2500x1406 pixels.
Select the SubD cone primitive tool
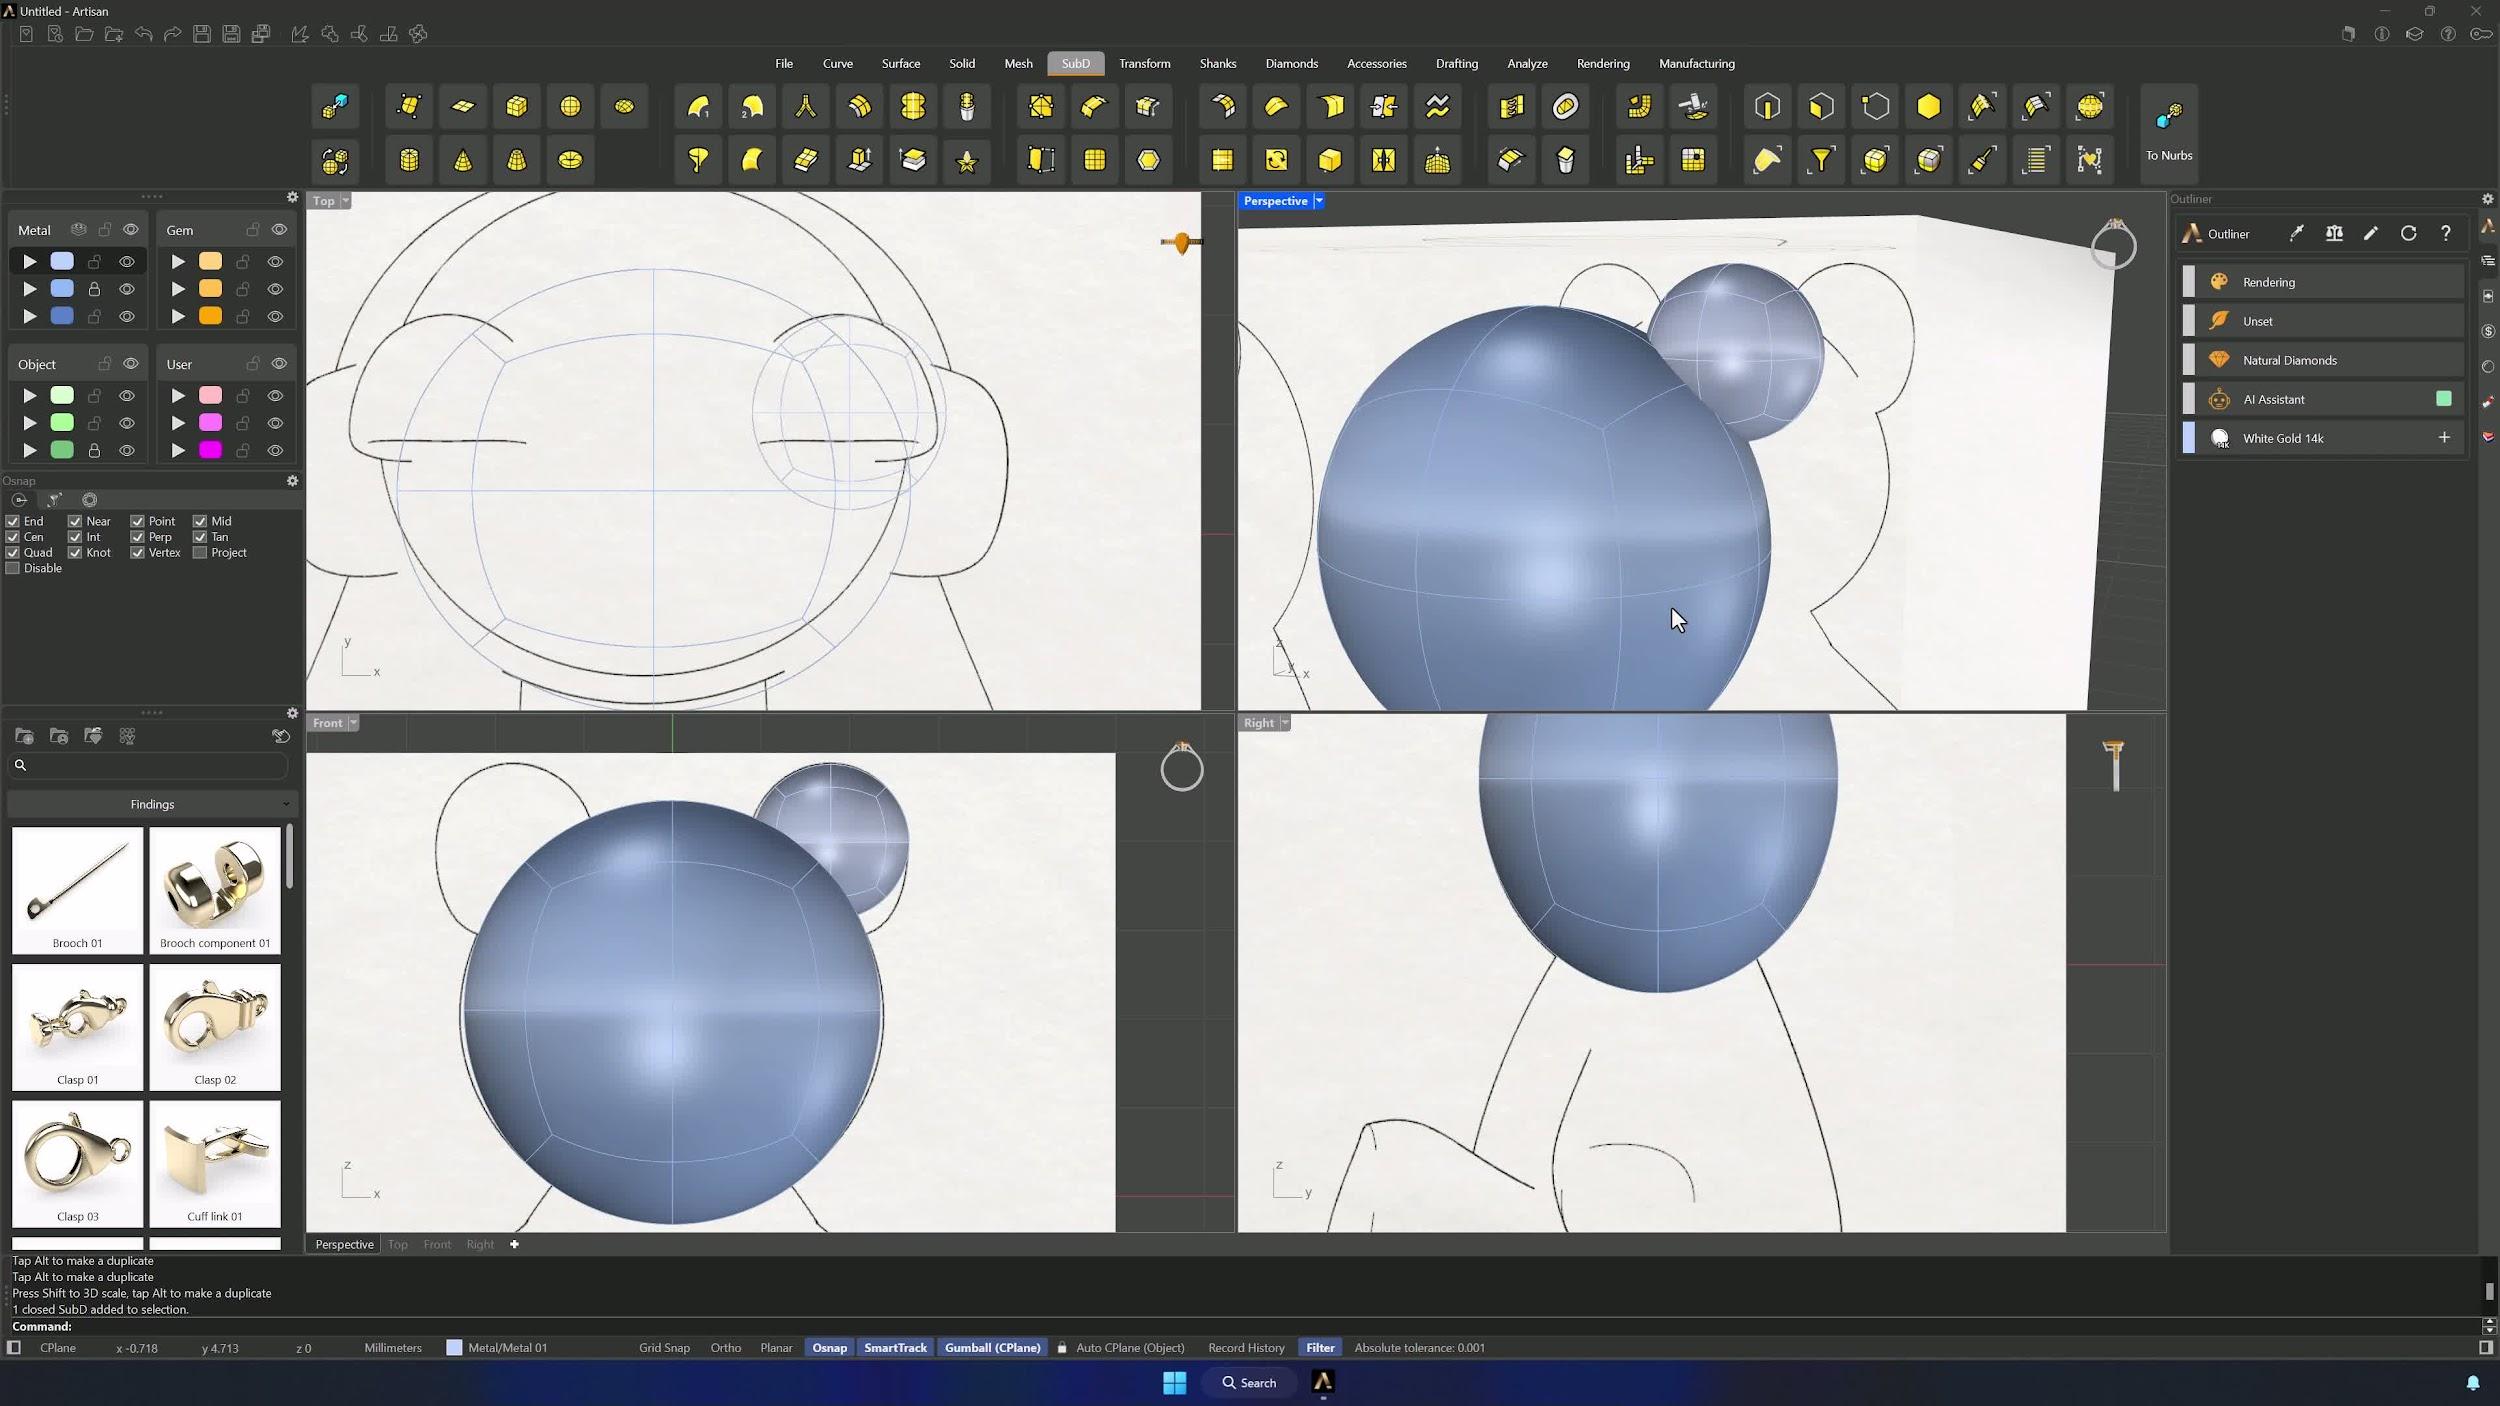pos(463,160)
